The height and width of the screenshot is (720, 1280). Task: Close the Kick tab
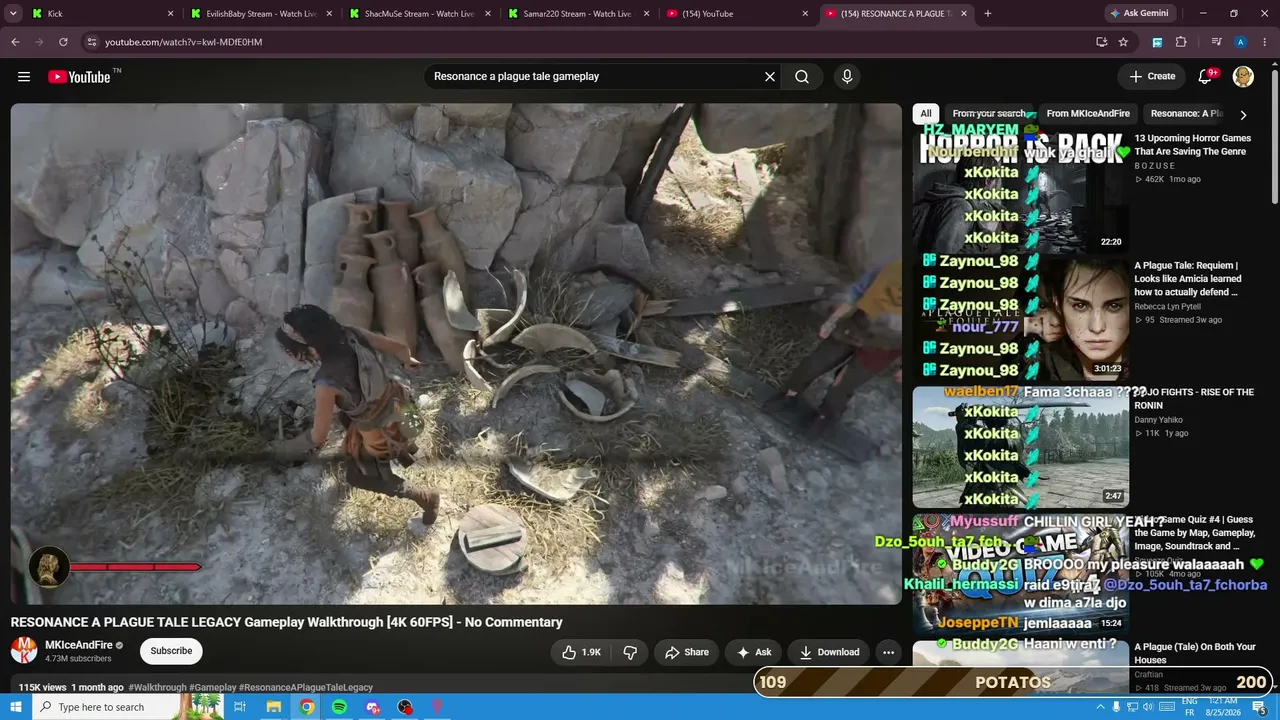[170, 14]
